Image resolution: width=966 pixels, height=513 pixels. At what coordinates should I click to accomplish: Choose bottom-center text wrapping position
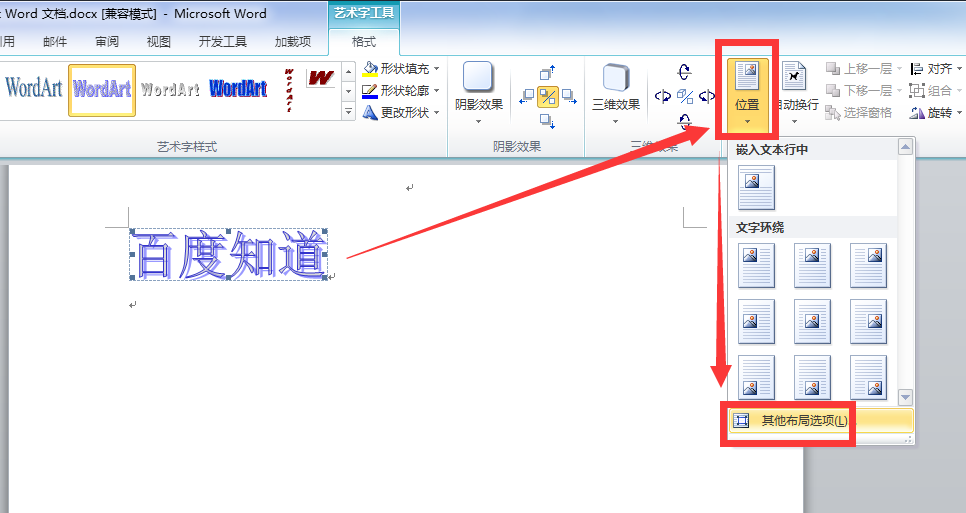(812, 378)
